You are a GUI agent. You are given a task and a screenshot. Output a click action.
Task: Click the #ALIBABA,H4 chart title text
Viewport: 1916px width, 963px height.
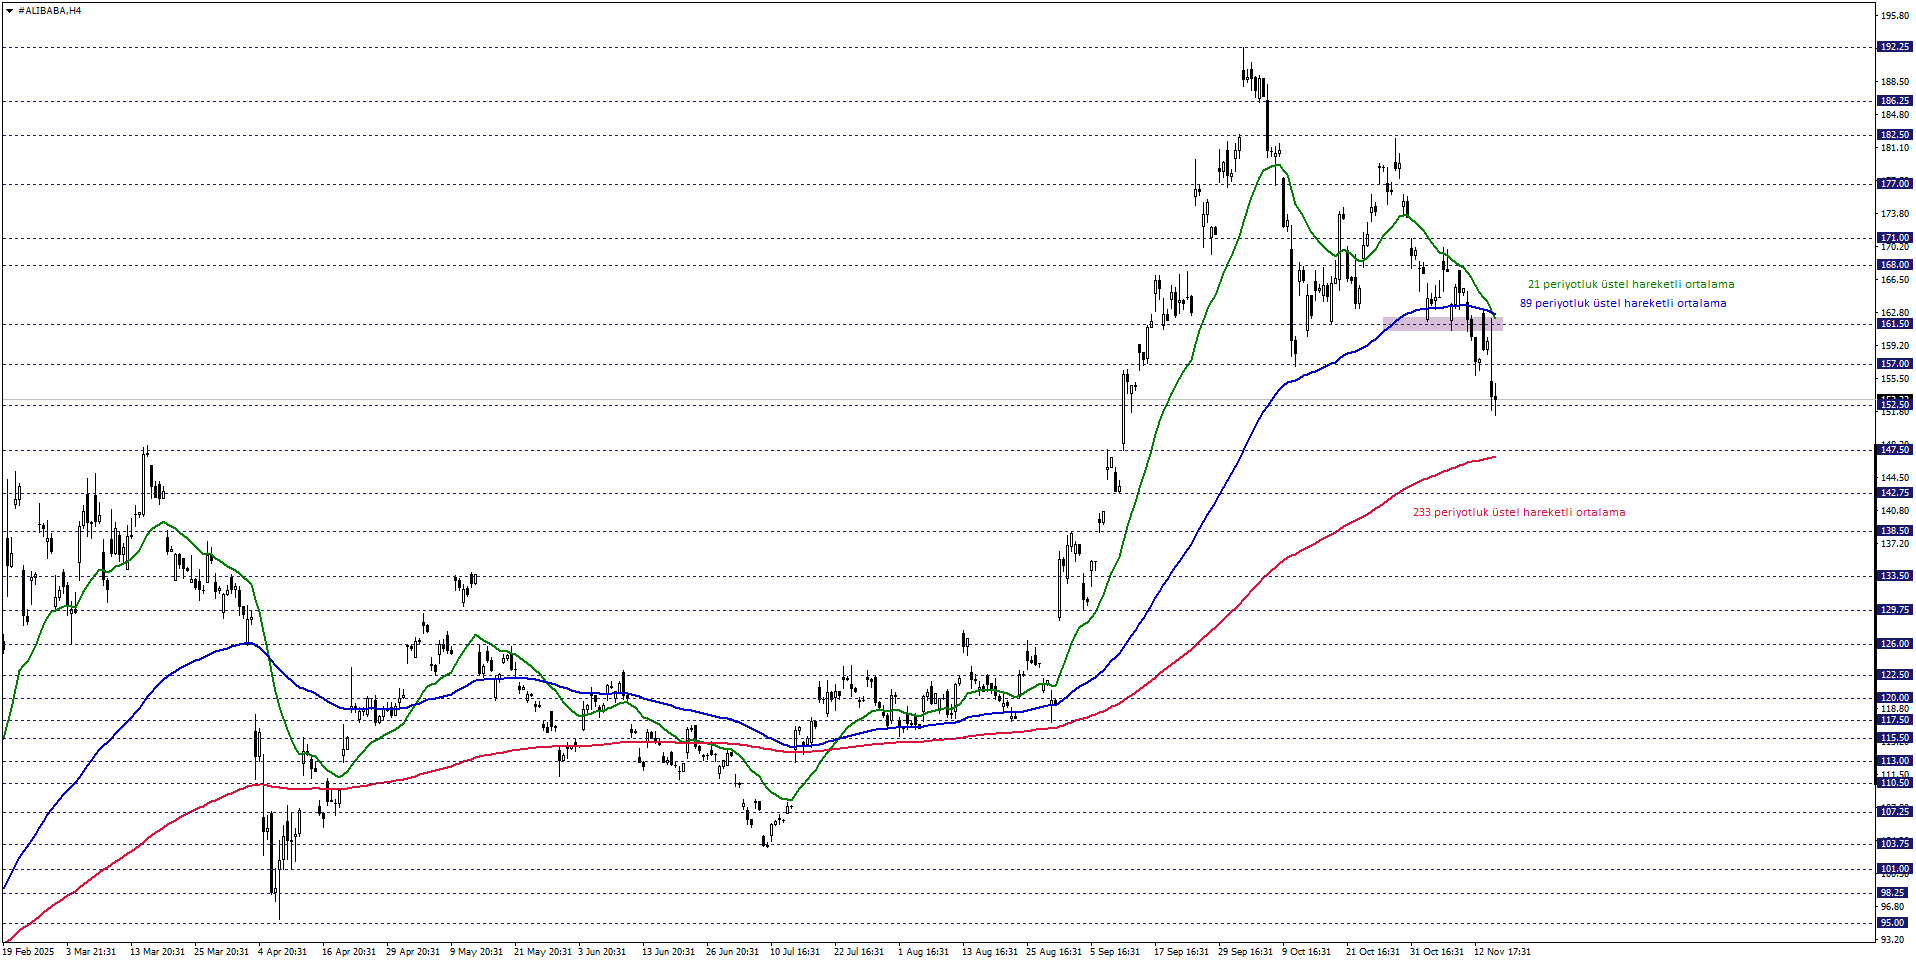click(50, 11)
